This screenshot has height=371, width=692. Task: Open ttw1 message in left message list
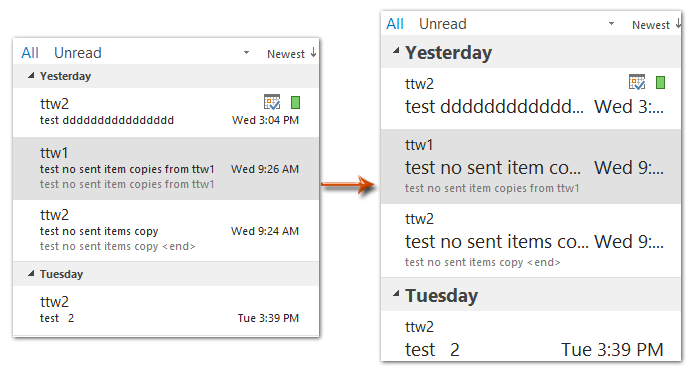pyautogui.click(x=166, y=168)
